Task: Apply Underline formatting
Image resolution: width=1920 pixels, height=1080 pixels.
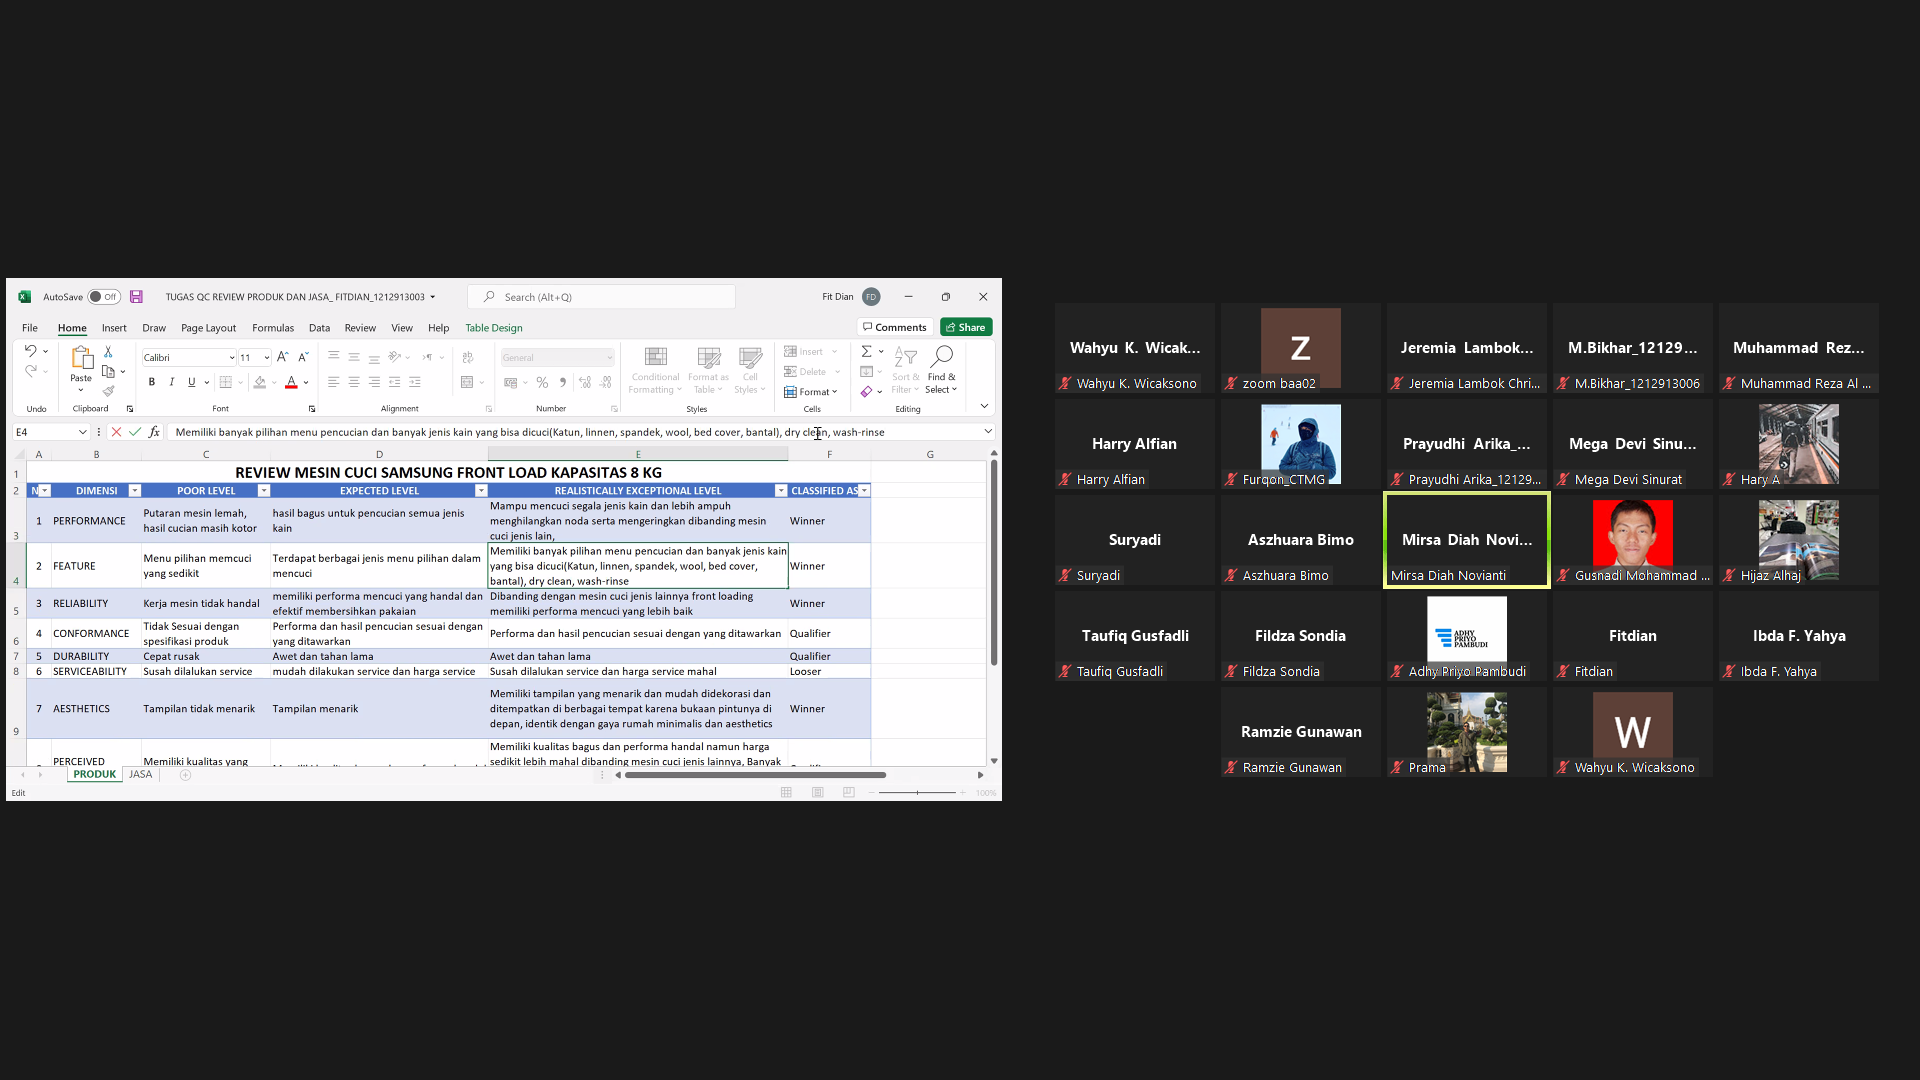Action: [x=192, y=382]
